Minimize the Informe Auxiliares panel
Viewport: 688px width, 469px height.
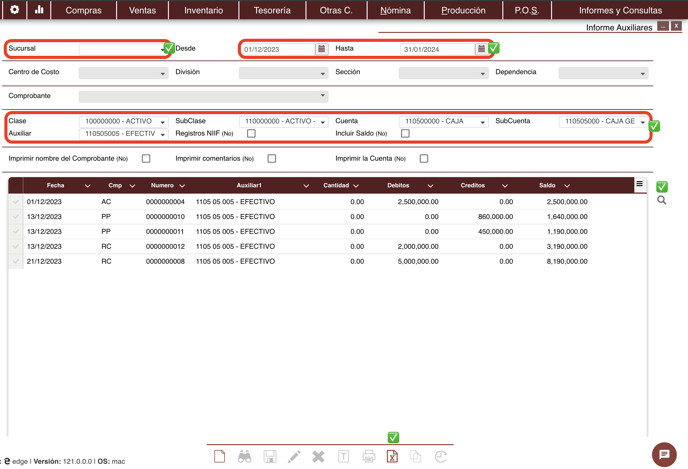pos(663,26)
